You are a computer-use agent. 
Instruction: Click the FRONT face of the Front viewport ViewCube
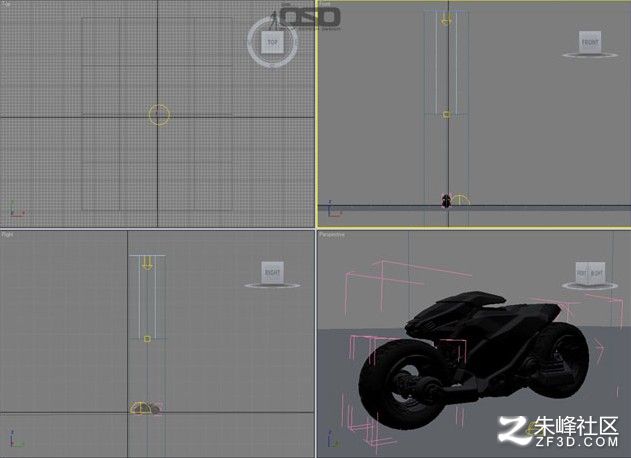590,42
